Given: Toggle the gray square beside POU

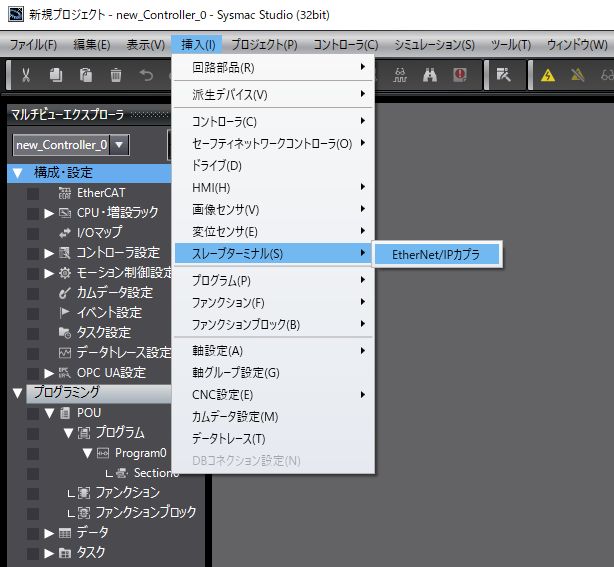Looking at the screenshot, I should point(33,414).
